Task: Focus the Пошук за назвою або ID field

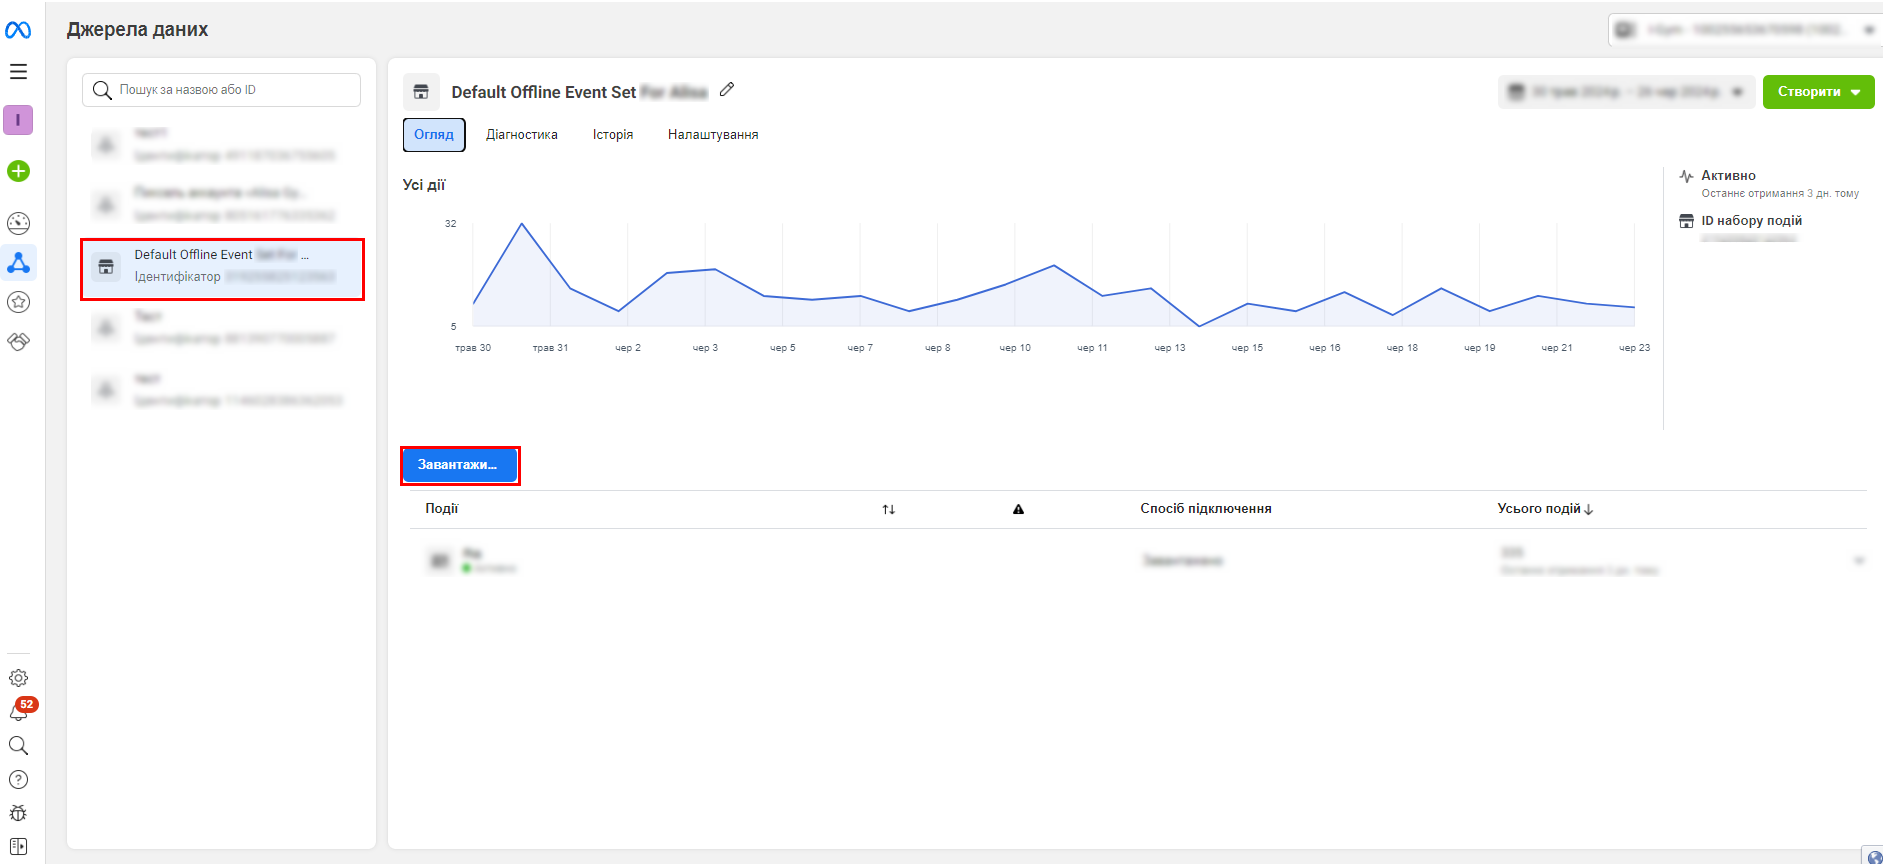Action: (x=221, y=90)
